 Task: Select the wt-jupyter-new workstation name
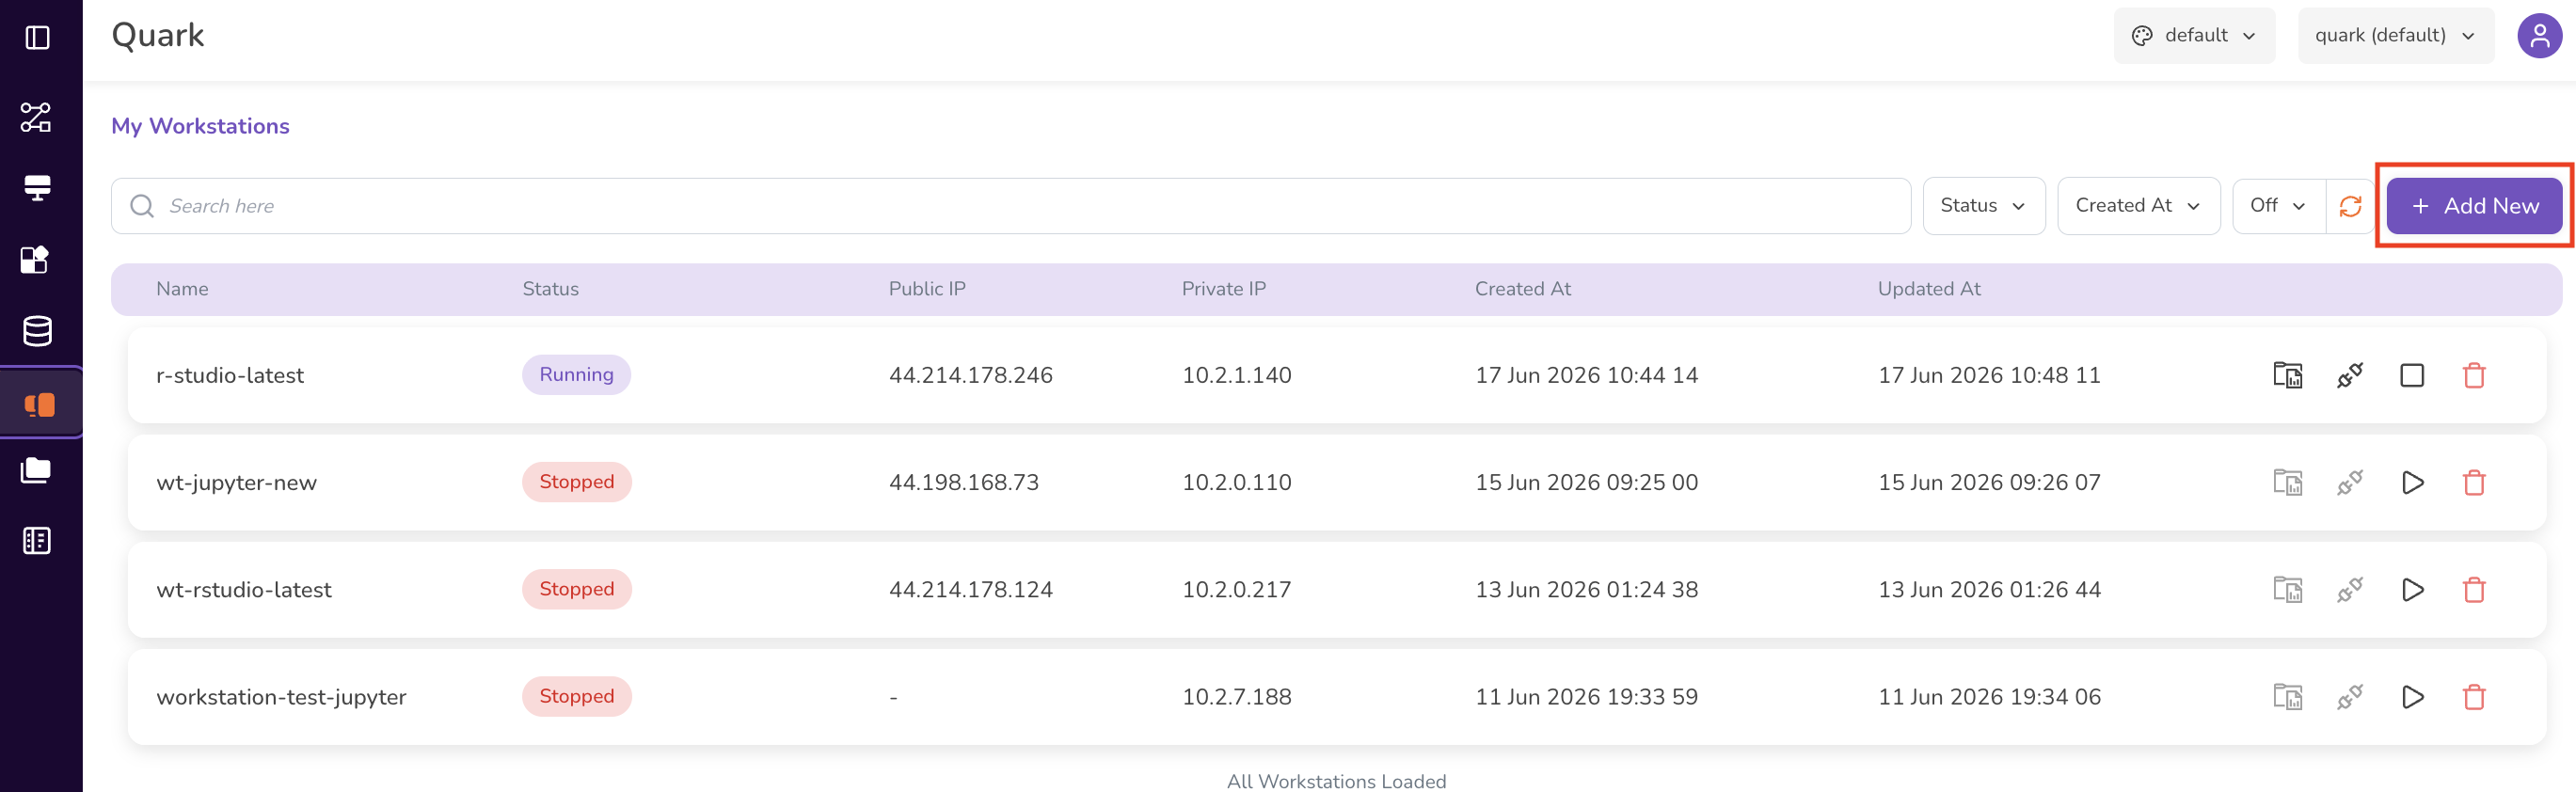236,482
